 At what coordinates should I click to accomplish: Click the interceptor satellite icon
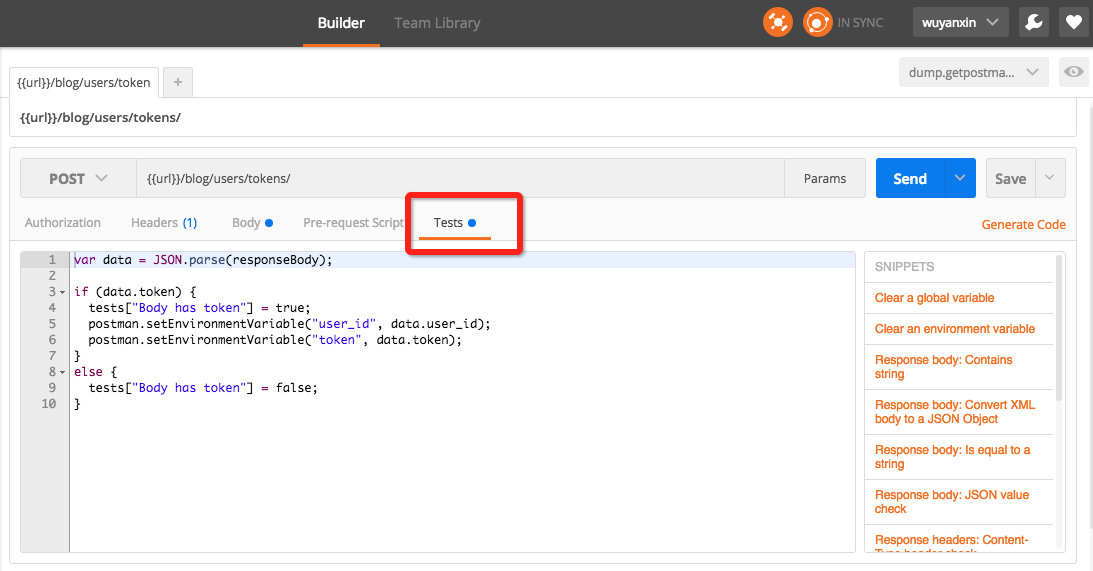coord(777,22)
